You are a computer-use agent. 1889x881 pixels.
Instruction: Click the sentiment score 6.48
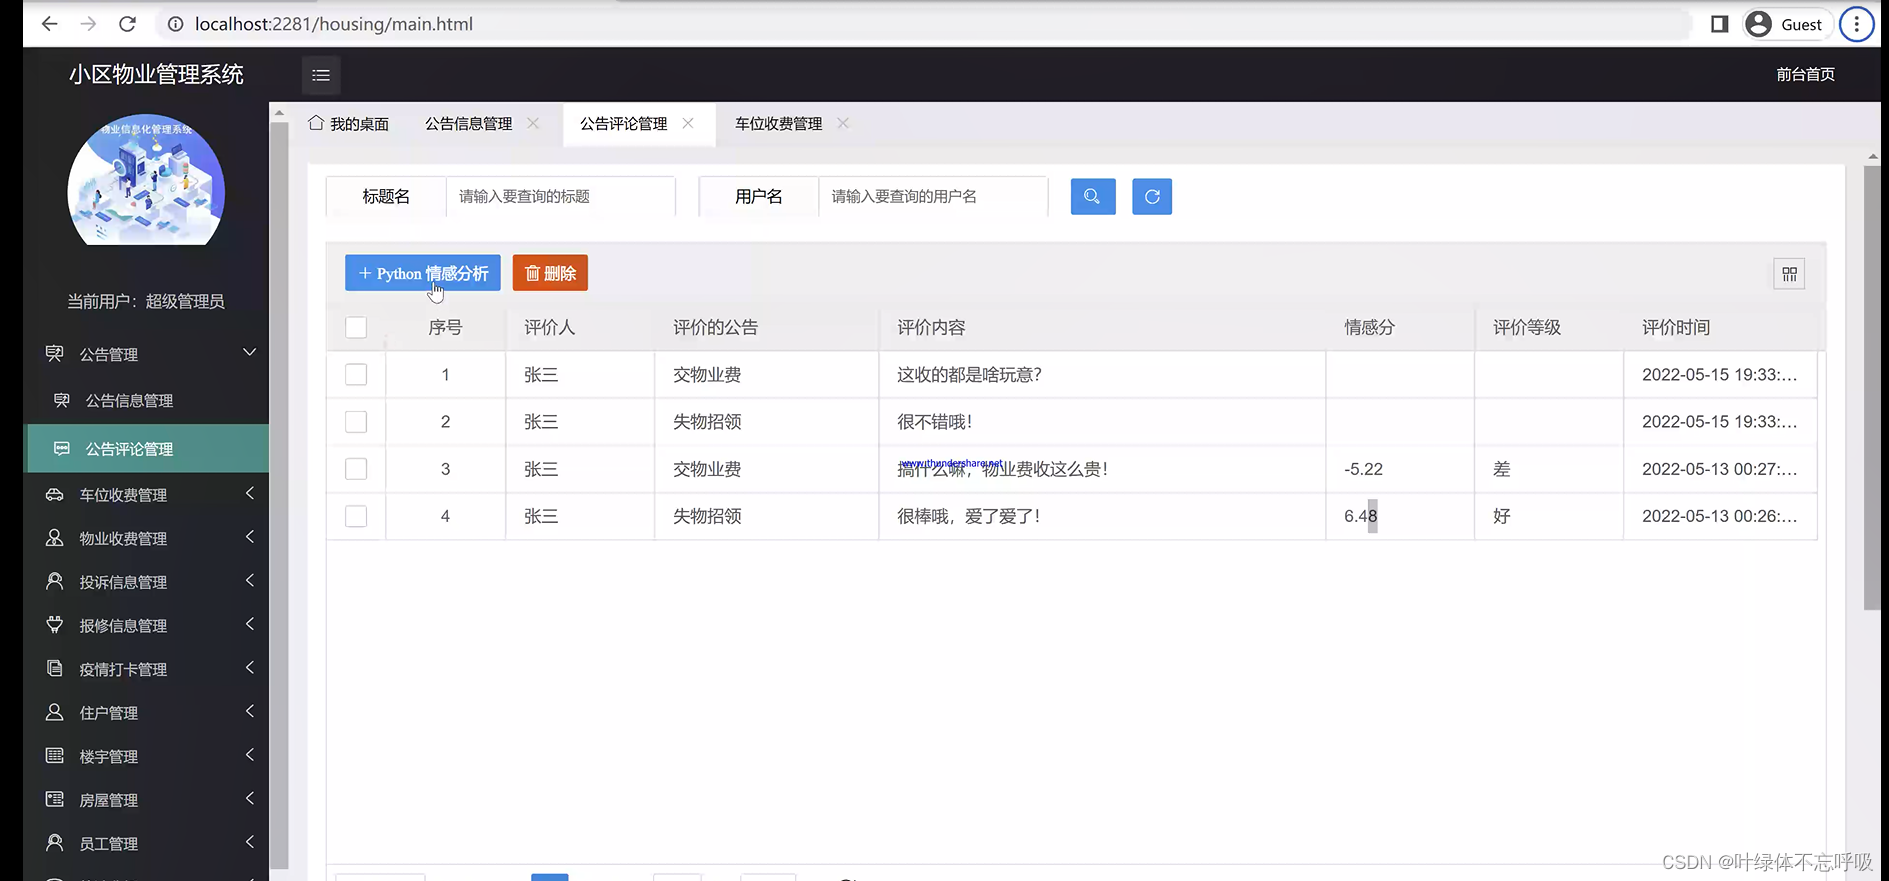tap(1360, 516)
